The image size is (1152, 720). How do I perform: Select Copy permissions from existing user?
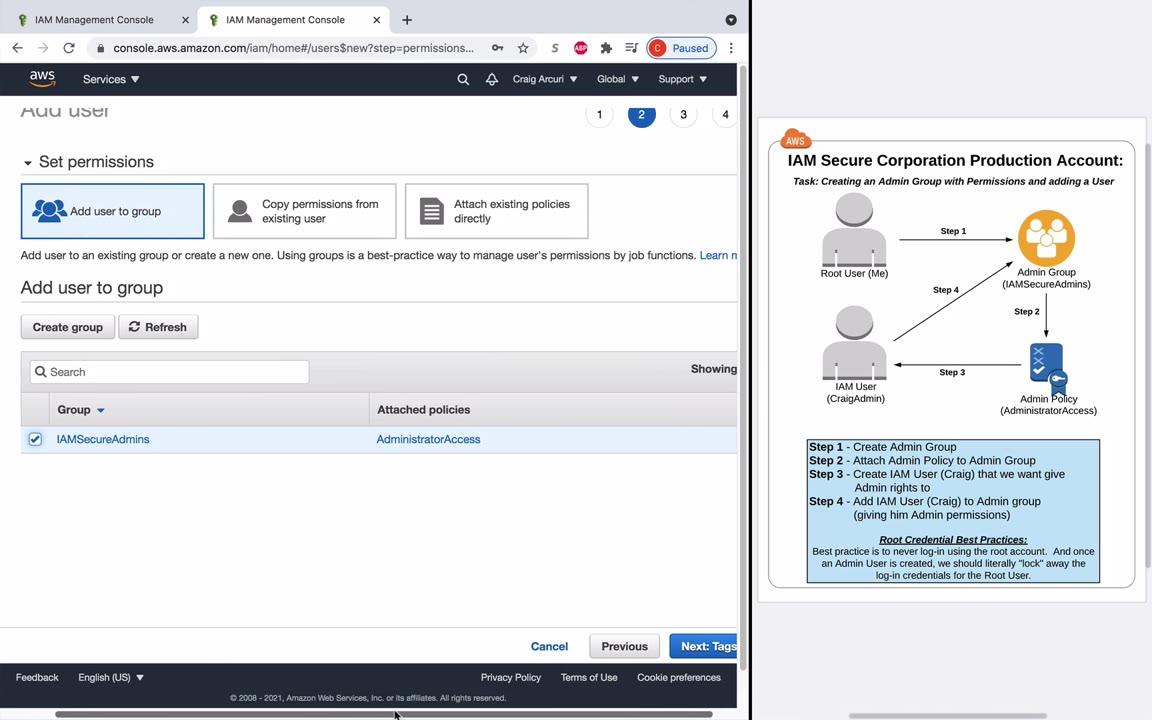(x=304, y=211)
